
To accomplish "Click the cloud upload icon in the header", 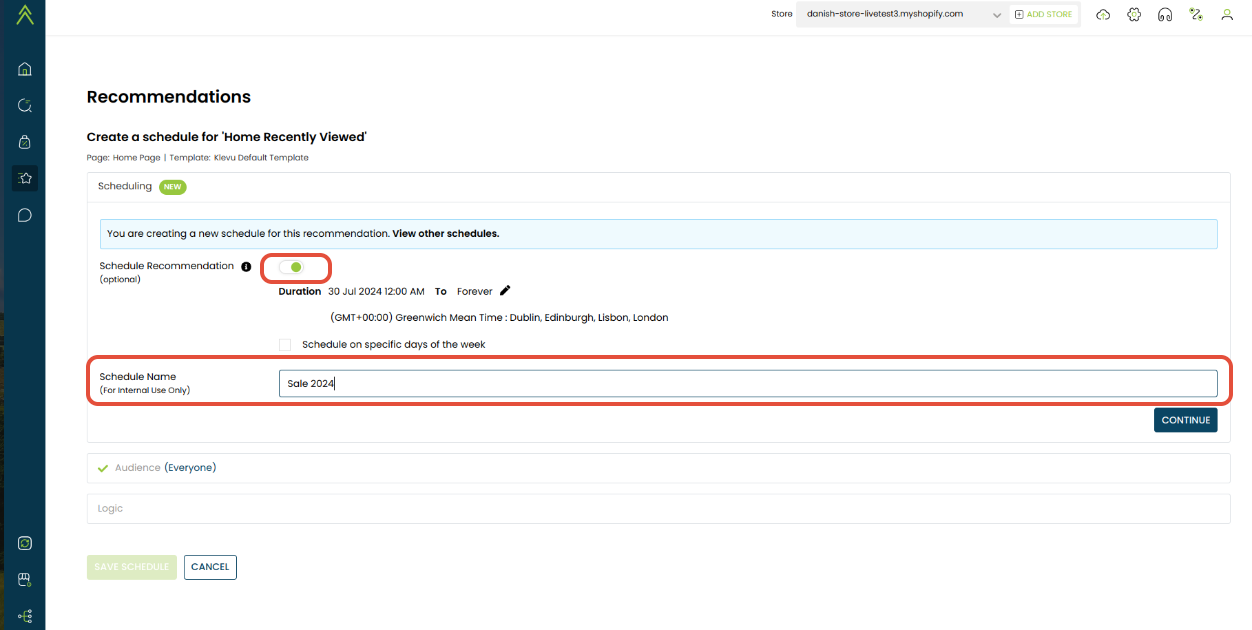I will coord(1103,15).
